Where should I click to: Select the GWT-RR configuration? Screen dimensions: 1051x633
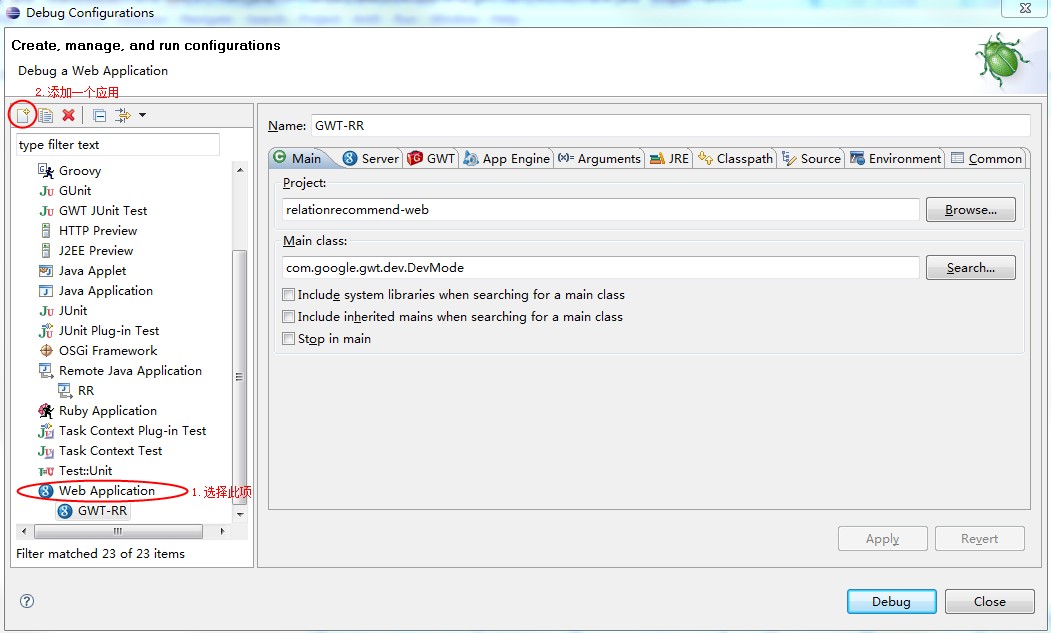click(102, 510)
